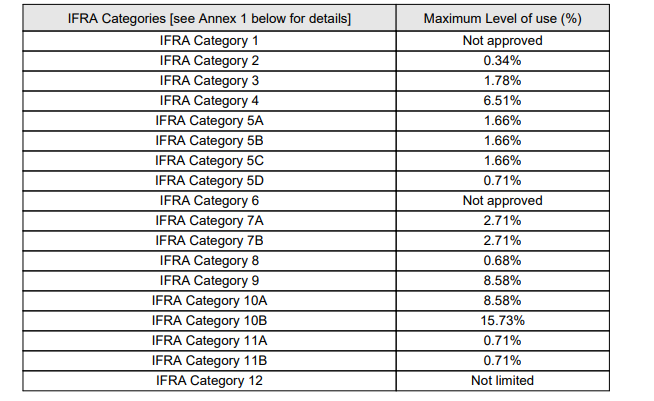Click the IFRA Category 8 label
The height and width of the screenshot is (401, 654).
208,260
